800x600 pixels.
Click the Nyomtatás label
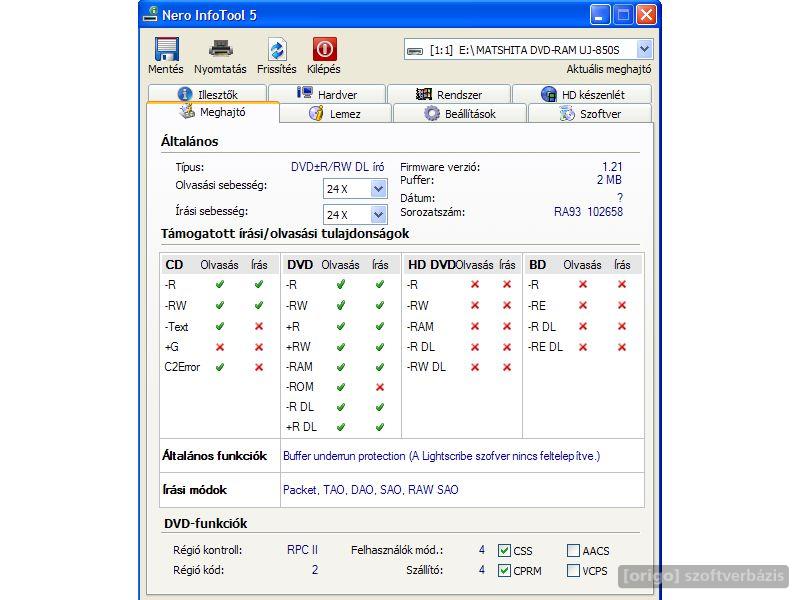tap(220, 69)
